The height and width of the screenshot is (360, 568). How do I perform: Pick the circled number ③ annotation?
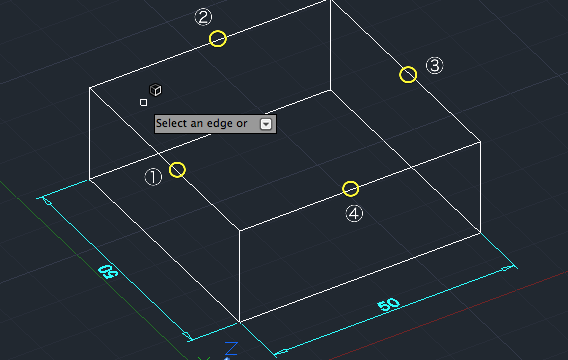tap(434, 66)
